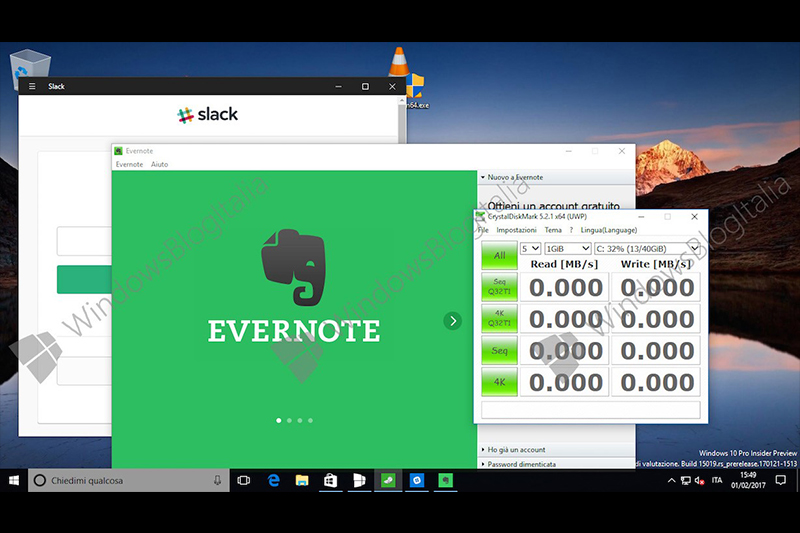Screen dimensions: 800x533
Task: Click the green All benchmark button
Action: coord(499,256)
